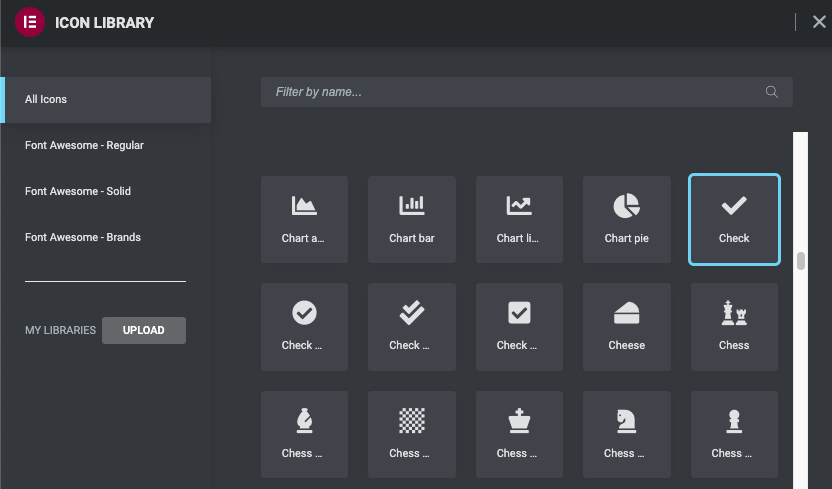Click the search magnifier icon
Image resolution: width=832 pixels, height=489 pixels.
[772, 92]
